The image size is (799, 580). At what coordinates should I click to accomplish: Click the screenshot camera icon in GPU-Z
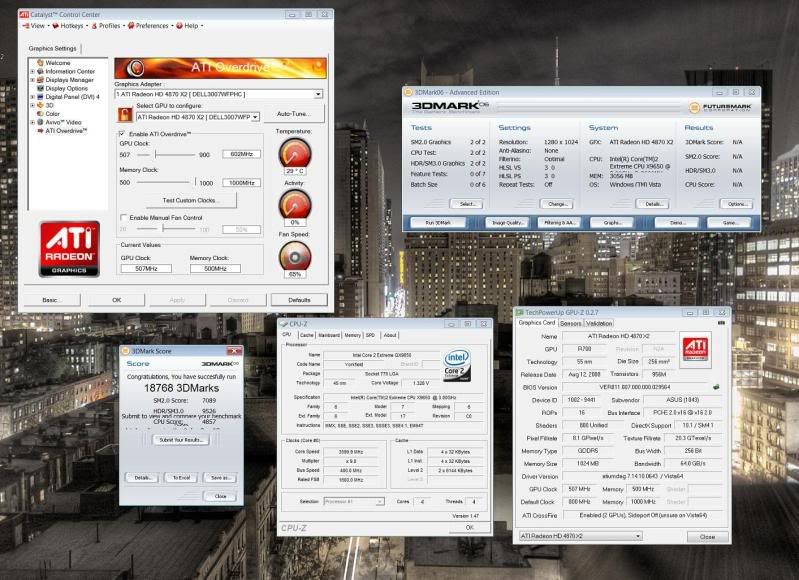point(721,323)
